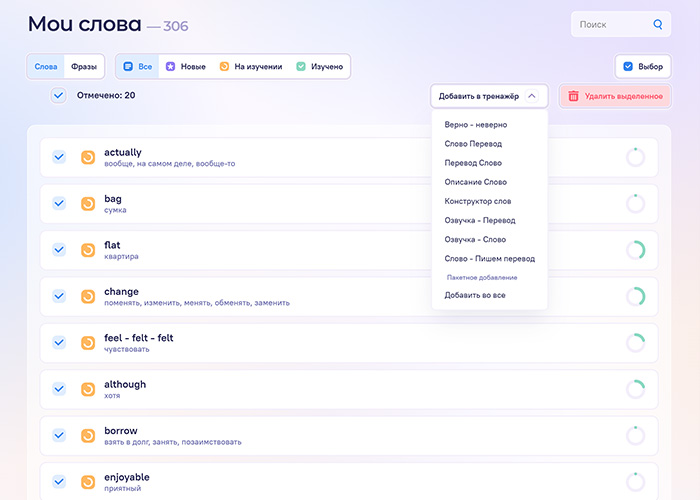Uncheck feel - felt - felt row
The width and height of the screenshot is (700, 500).
tap(59, 343)
